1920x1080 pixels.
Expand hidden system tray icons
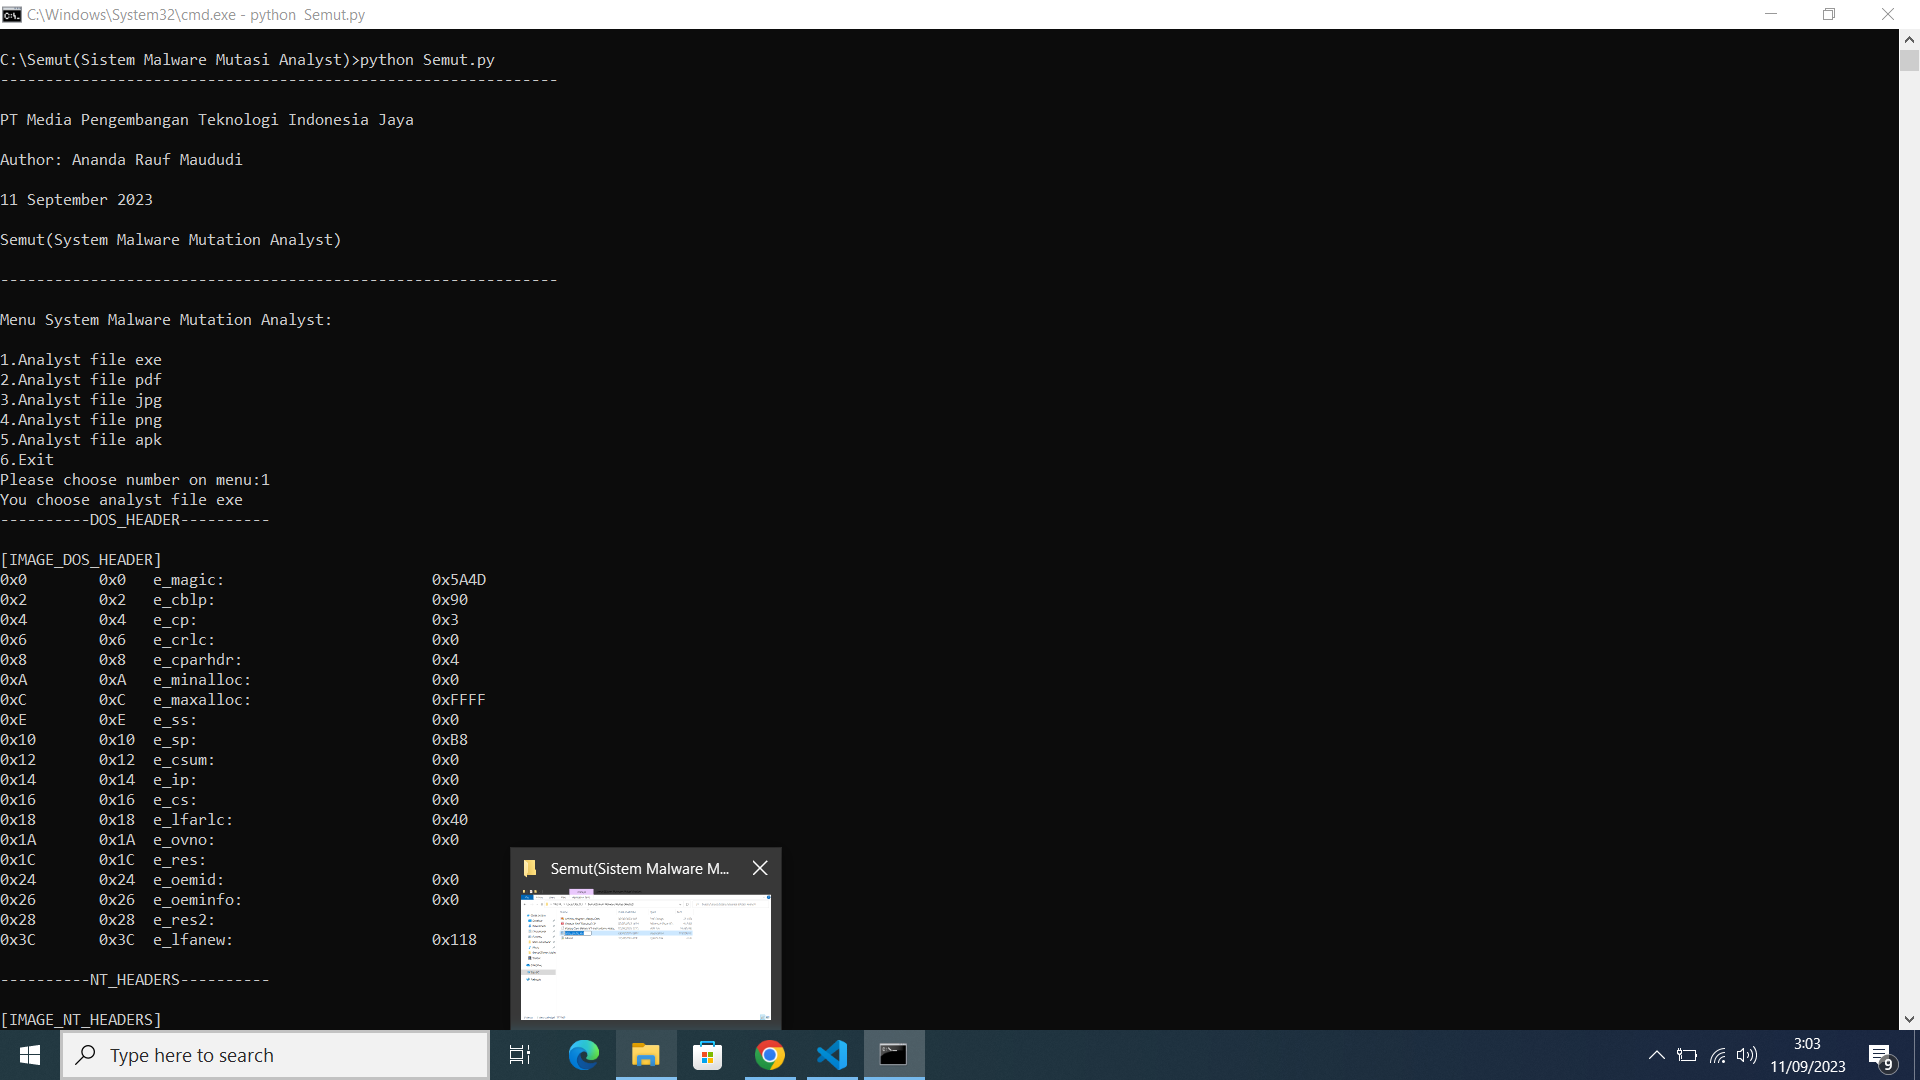(1656, 1055)
